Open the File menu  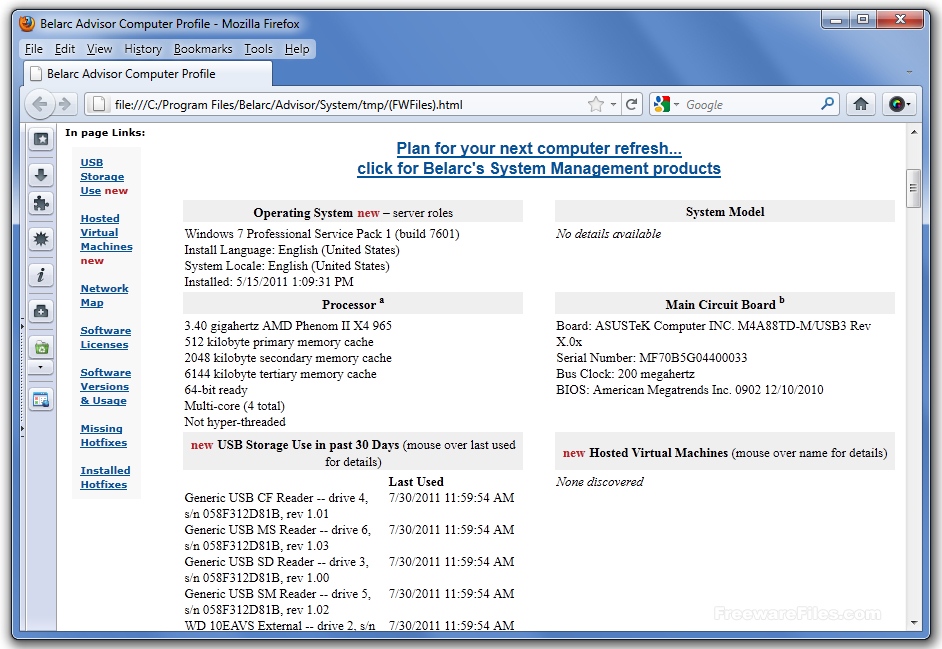point(34,49)
